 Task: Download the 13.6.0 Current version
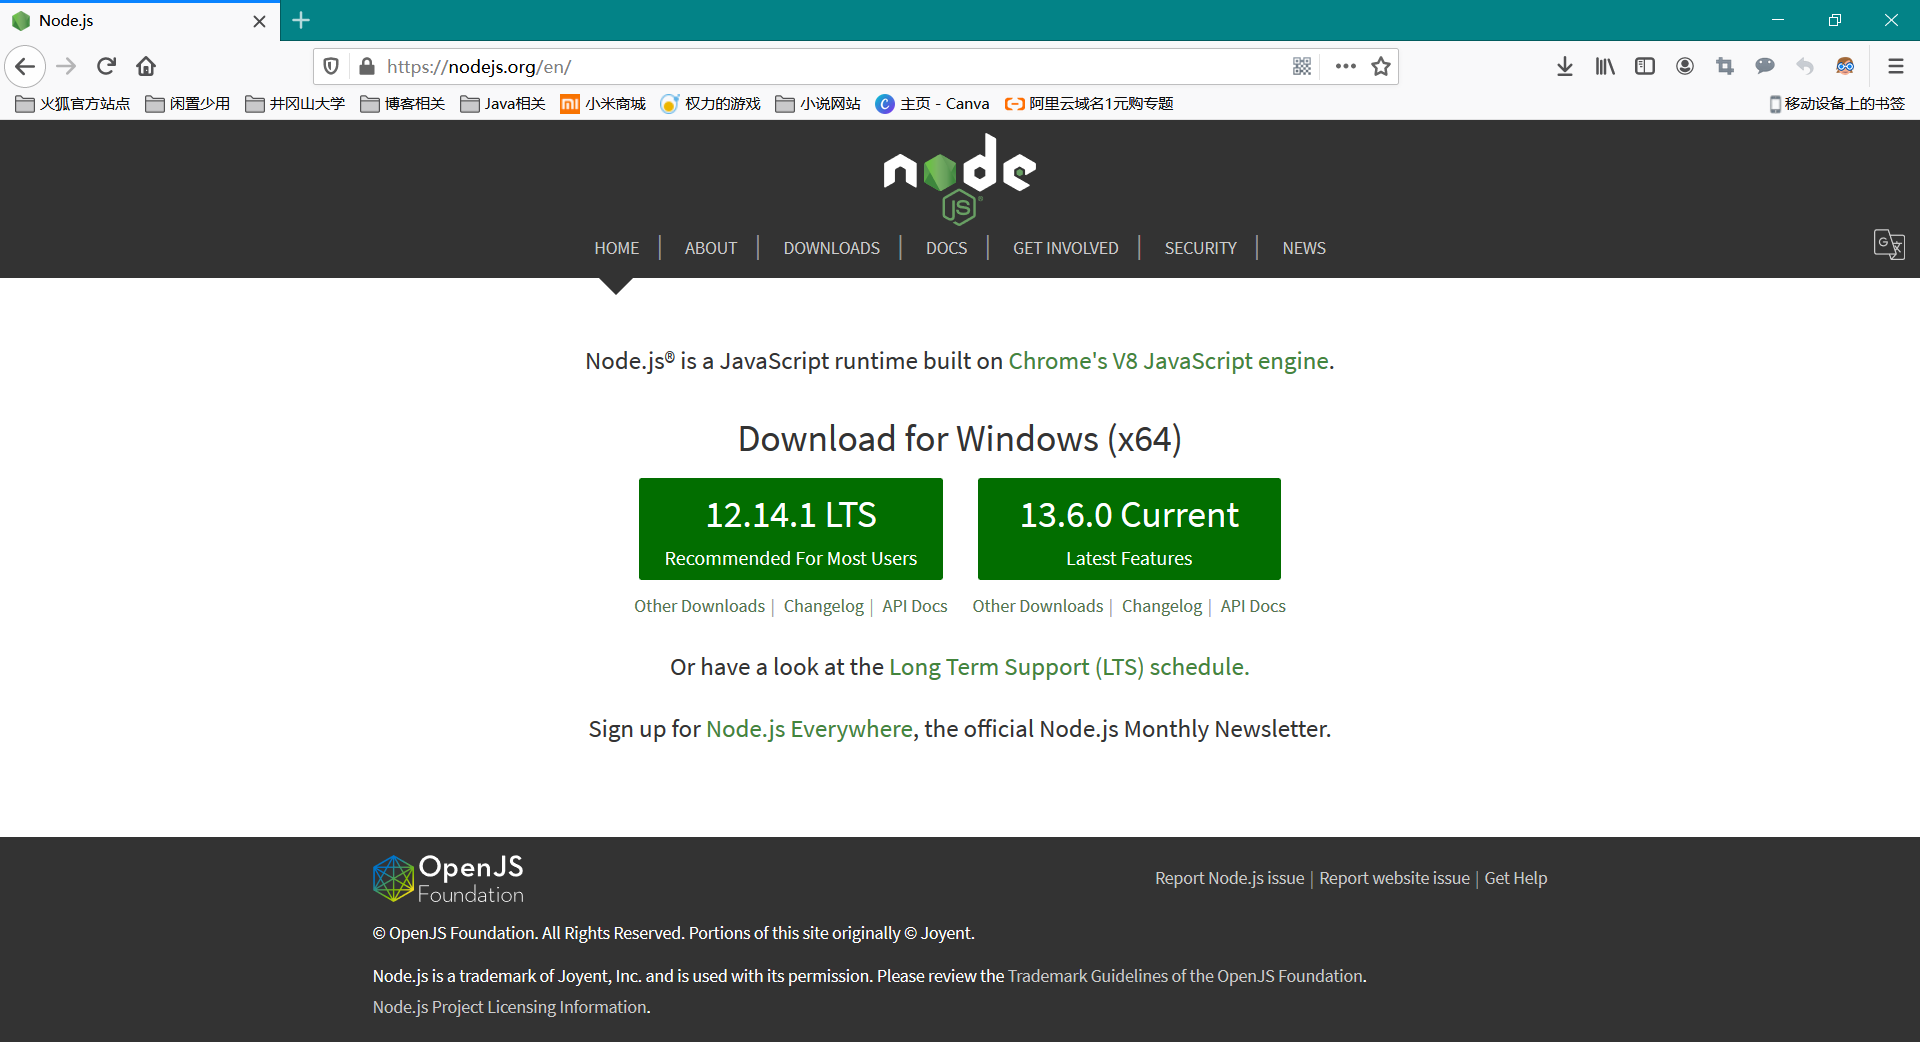coord(1129,529)
